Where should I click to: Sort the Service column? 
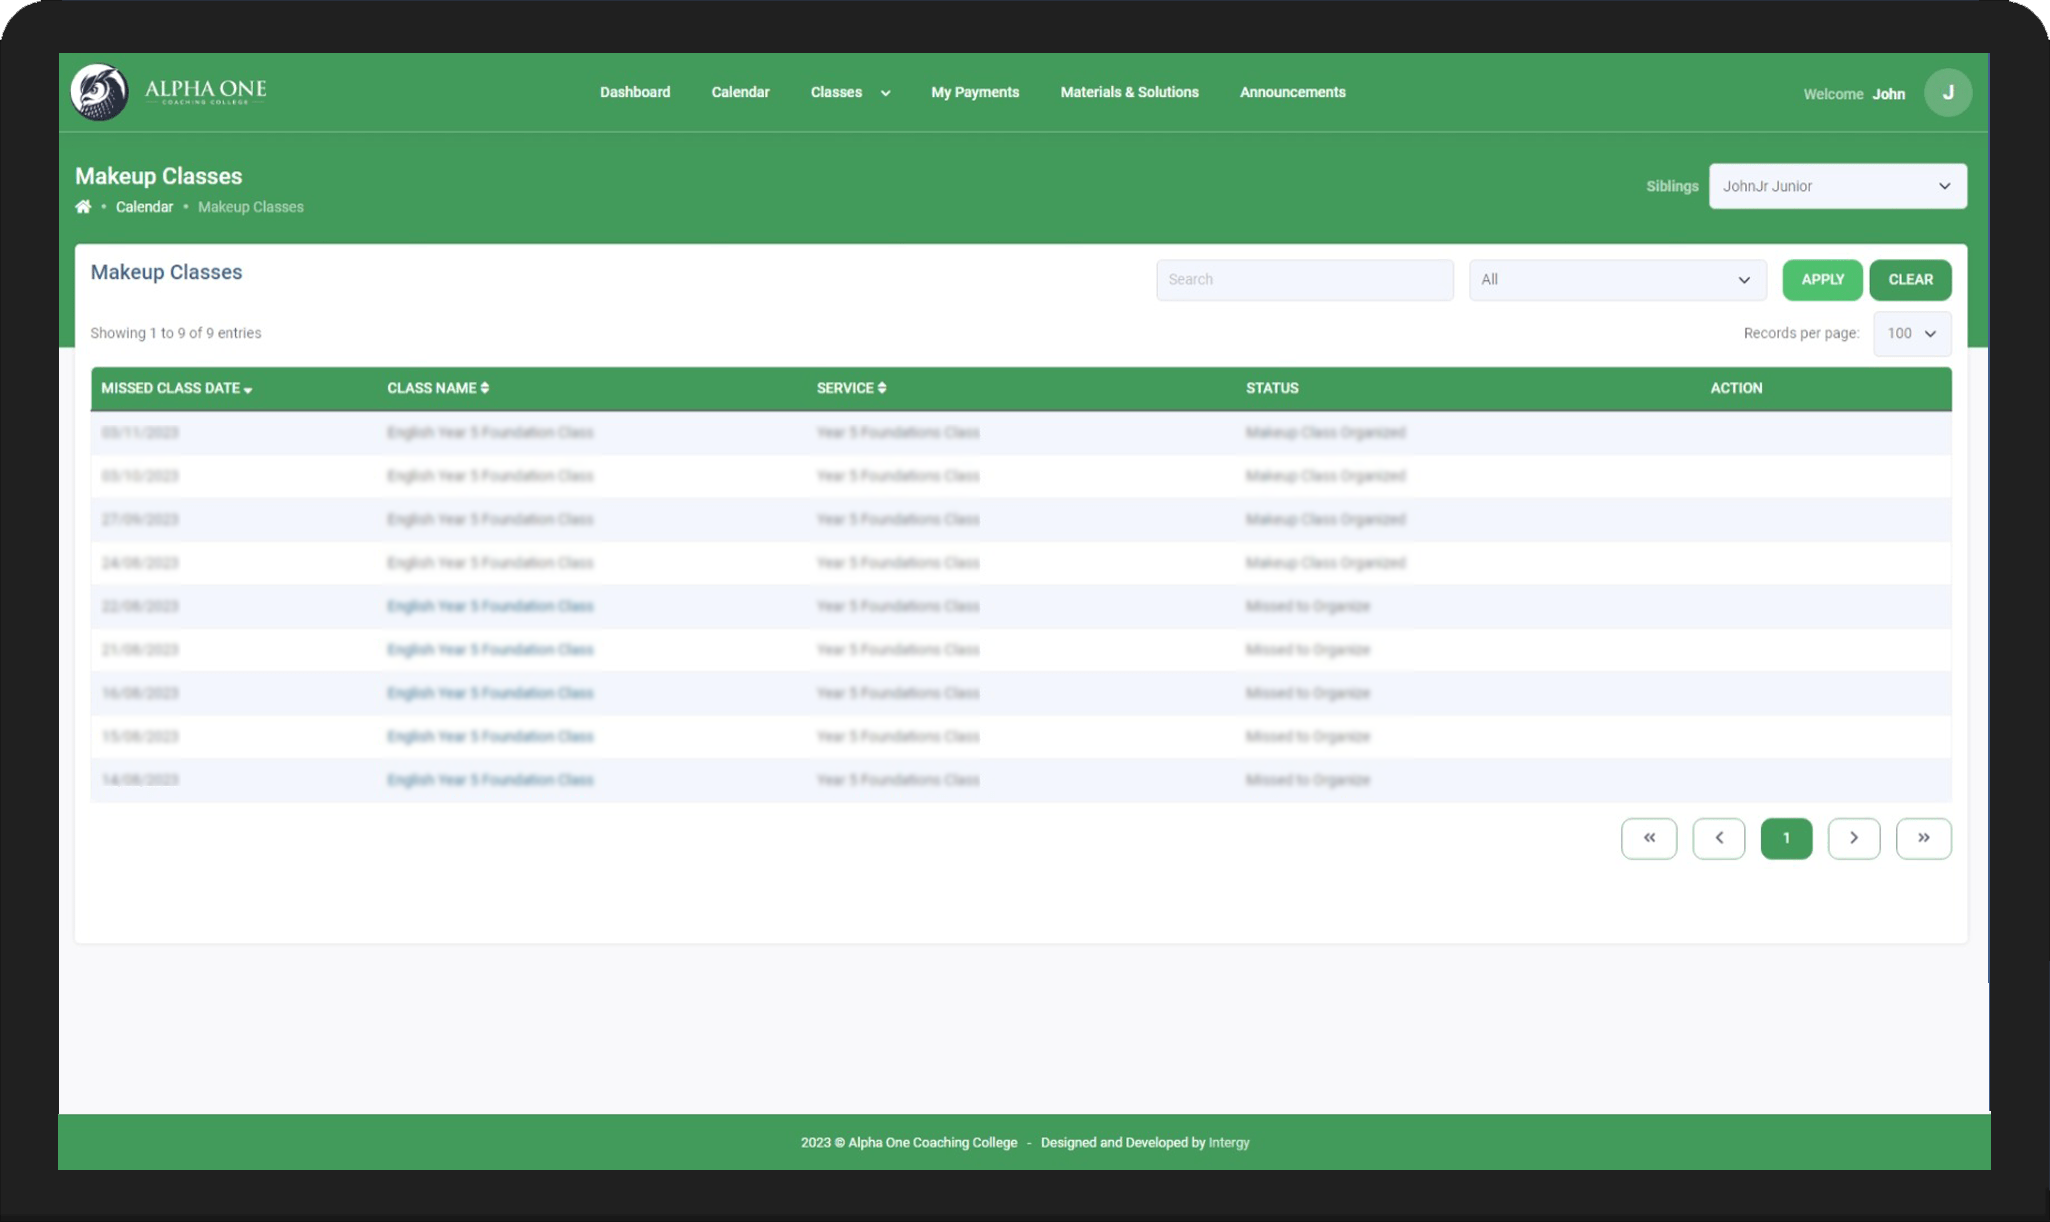851,388
